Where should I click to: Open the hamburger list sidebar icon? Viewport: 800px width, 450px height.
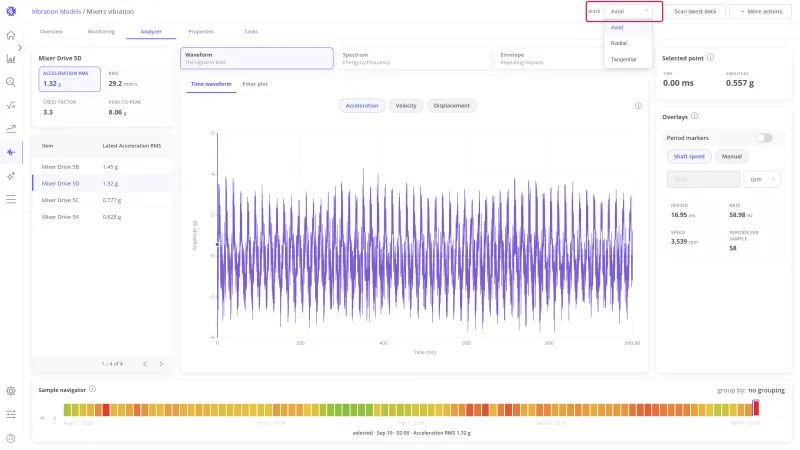[x=11, y=199]
